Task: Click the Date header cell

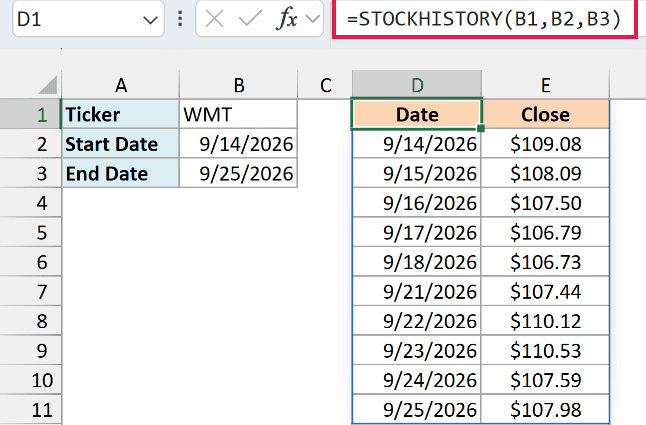Action: [417, 114]
